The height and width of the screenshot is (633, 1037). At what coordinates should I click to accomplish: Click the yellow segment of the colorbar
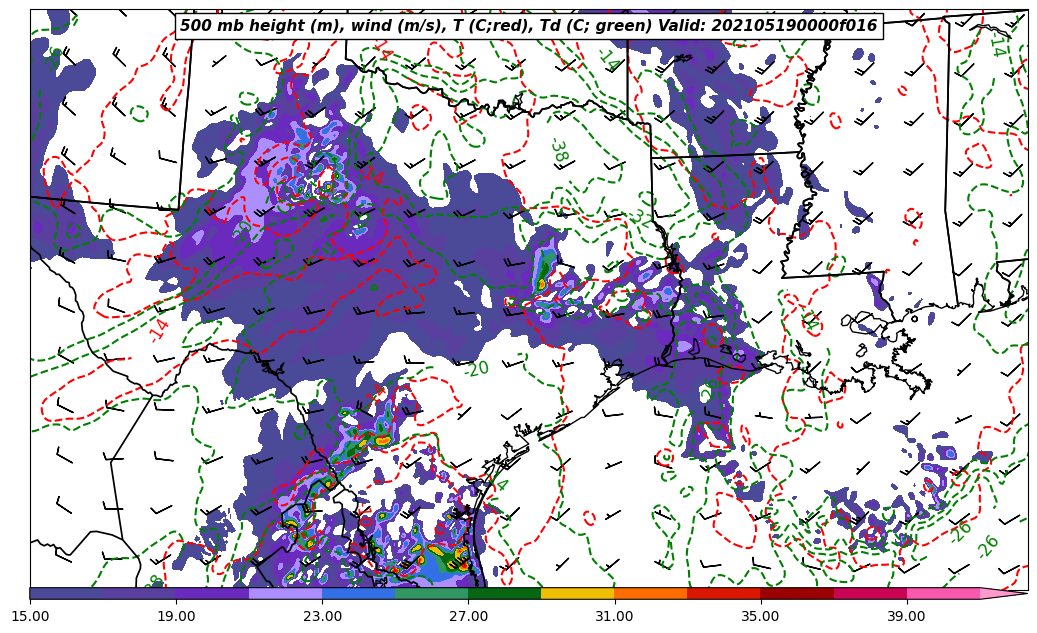click(x=577, y=593)
